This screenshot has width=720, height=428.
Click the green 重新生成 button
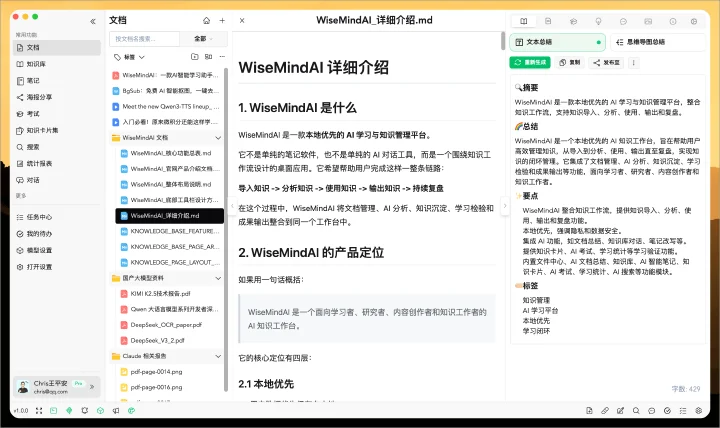[530, 62]
